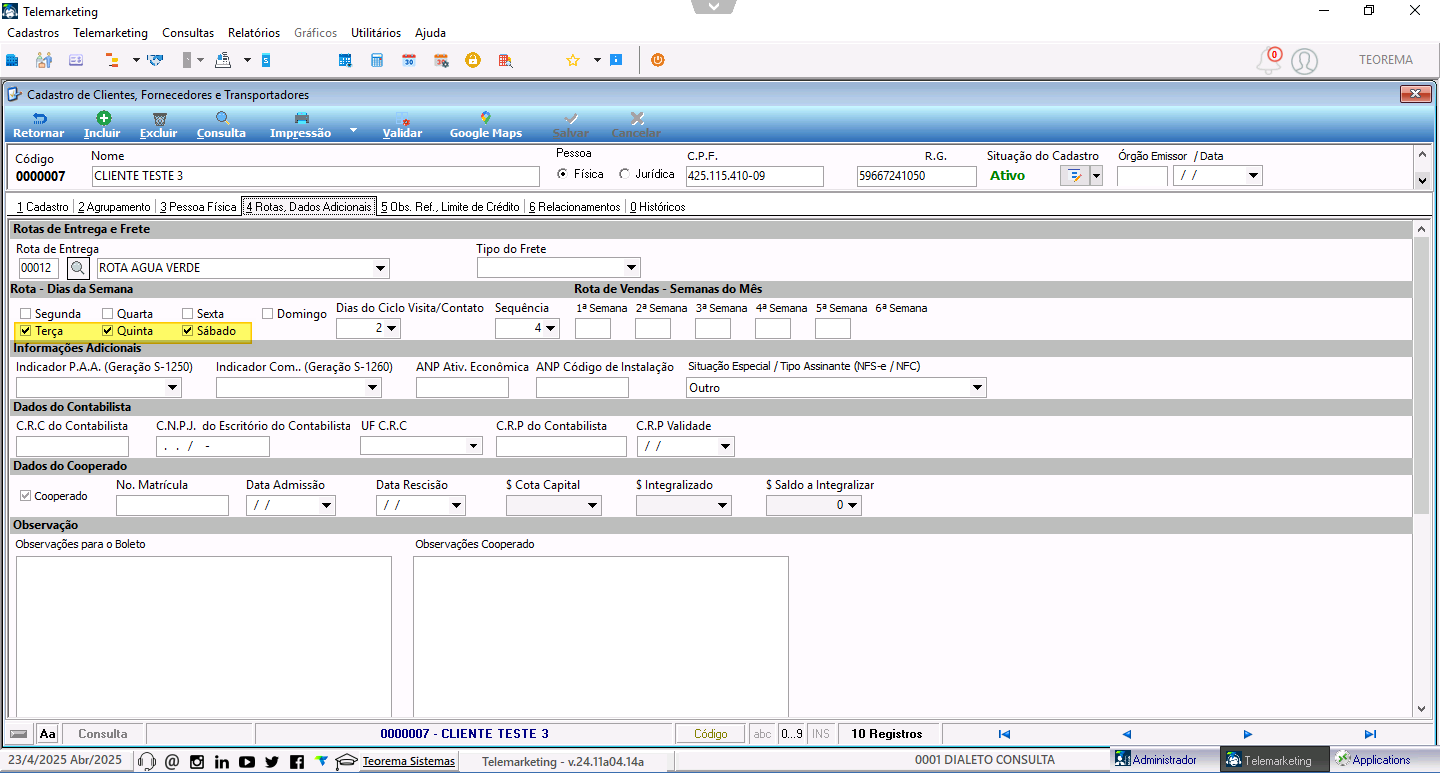The width and height of the screenshot is (1440, 773).
Task: Click the Excluir trash icon
Action: point(159,118)
